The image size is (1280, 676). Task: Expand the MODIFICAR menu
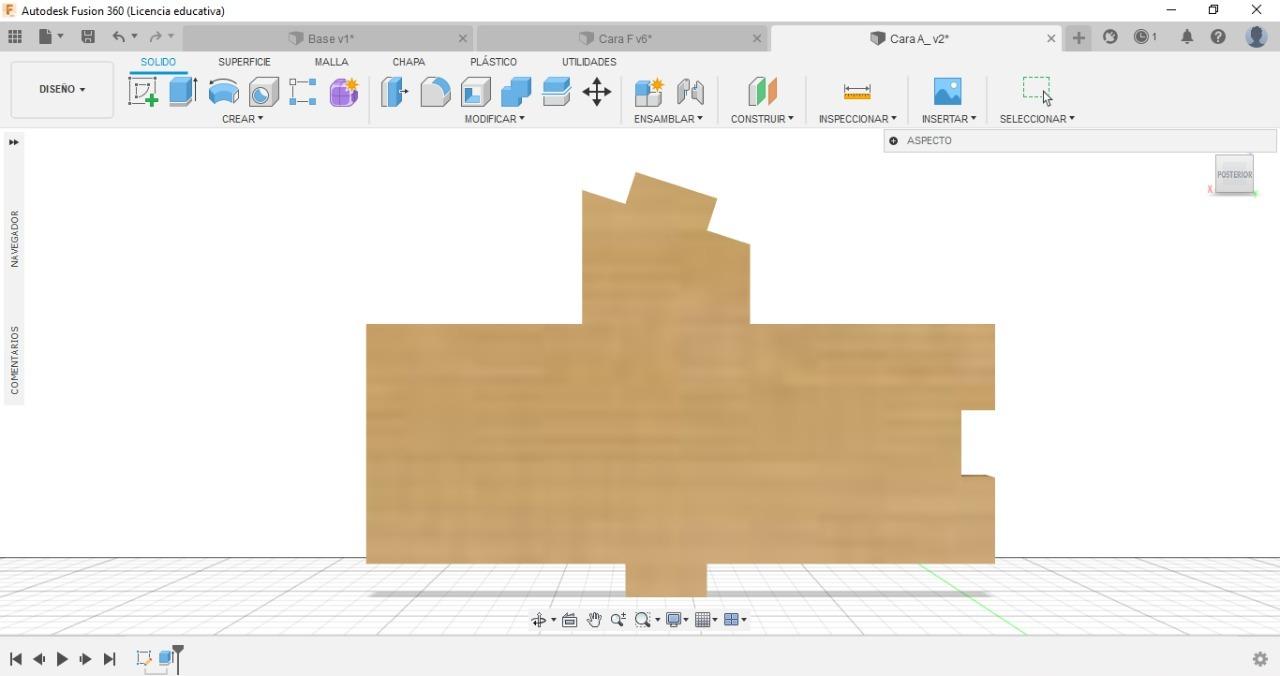[494, 119]
